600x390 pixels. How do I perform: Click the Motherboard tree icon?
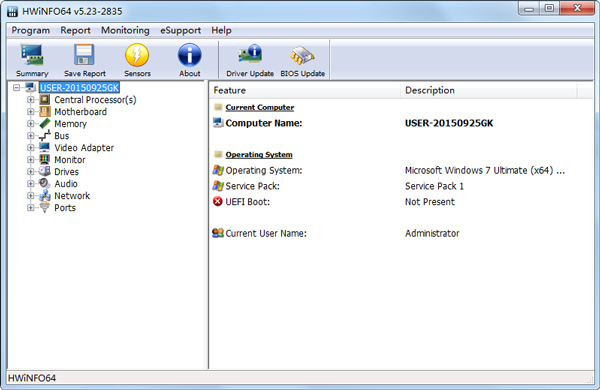click(45, 112)
